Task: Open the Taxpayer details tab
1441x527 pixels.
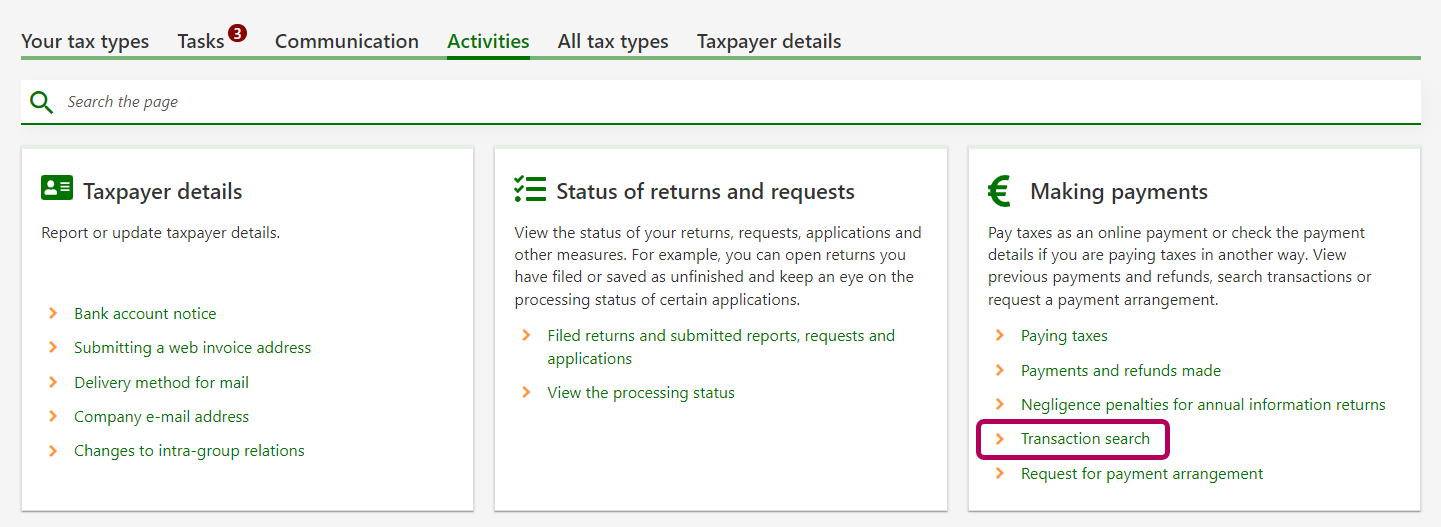Action: pos(768,41)
